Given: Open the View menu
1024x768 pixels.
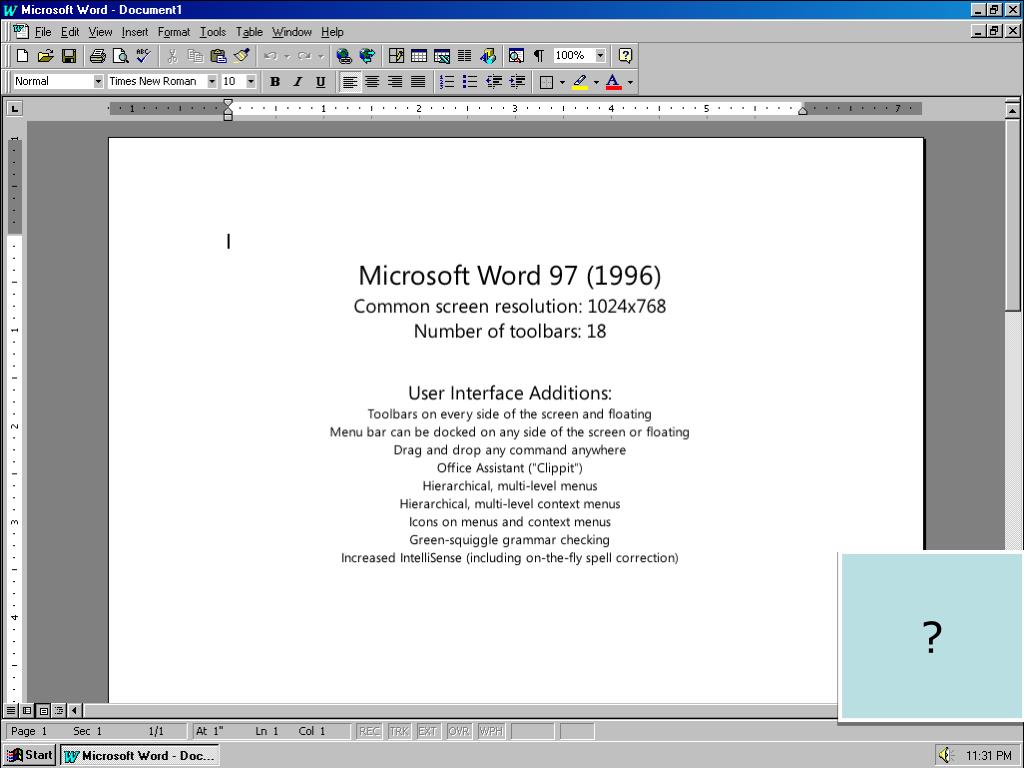Looking at the screenshot, I should (100, 32).
